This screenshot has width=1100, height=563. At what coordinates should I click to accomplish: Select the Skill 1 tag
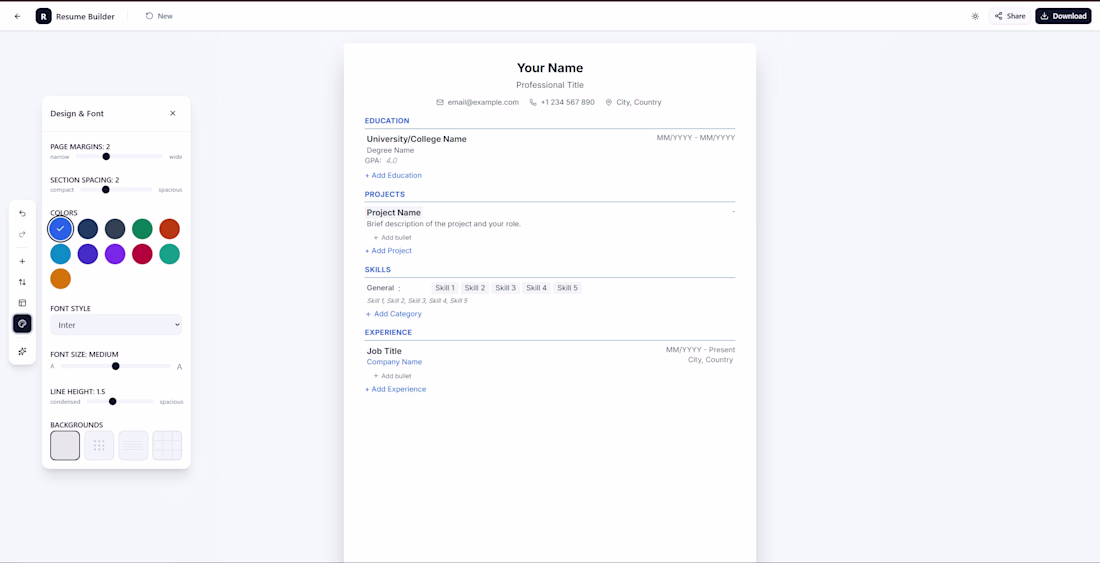[445, 287]
